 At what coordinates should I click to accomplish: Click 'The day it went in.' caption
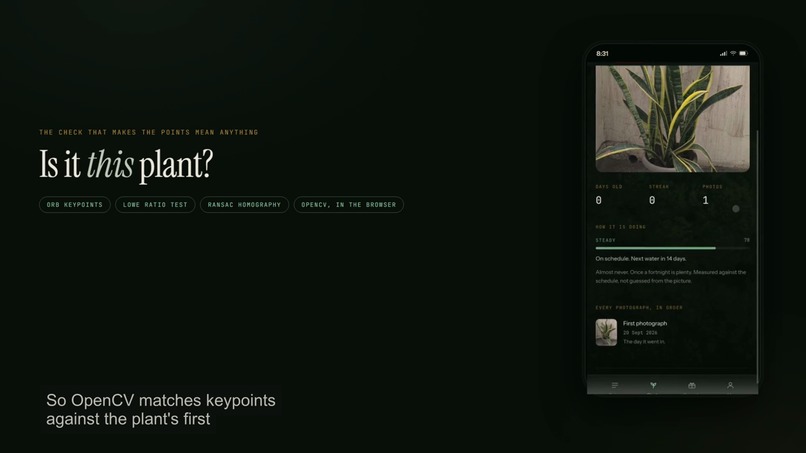(644, 341)
